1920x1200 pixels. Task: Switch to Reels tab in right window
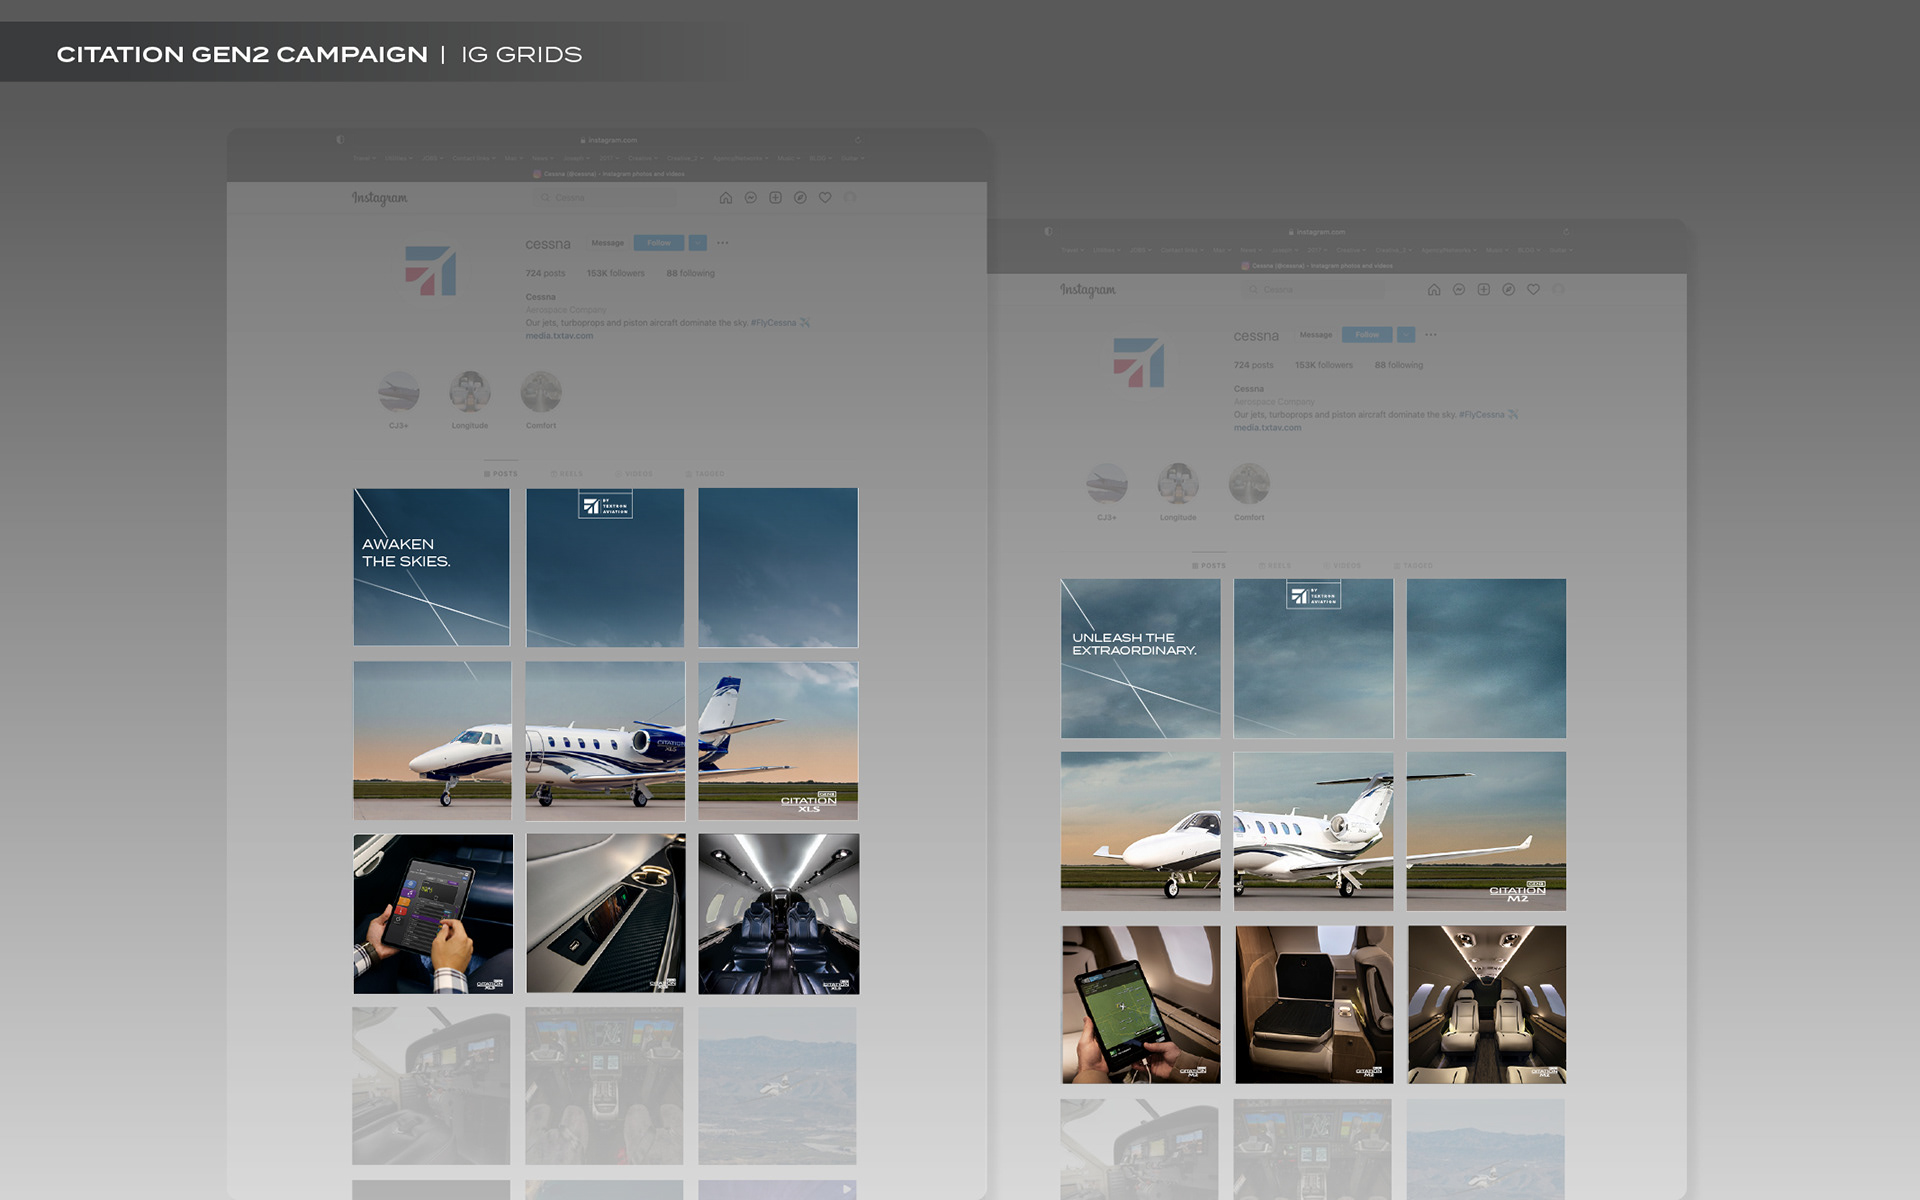point(1275,566)
